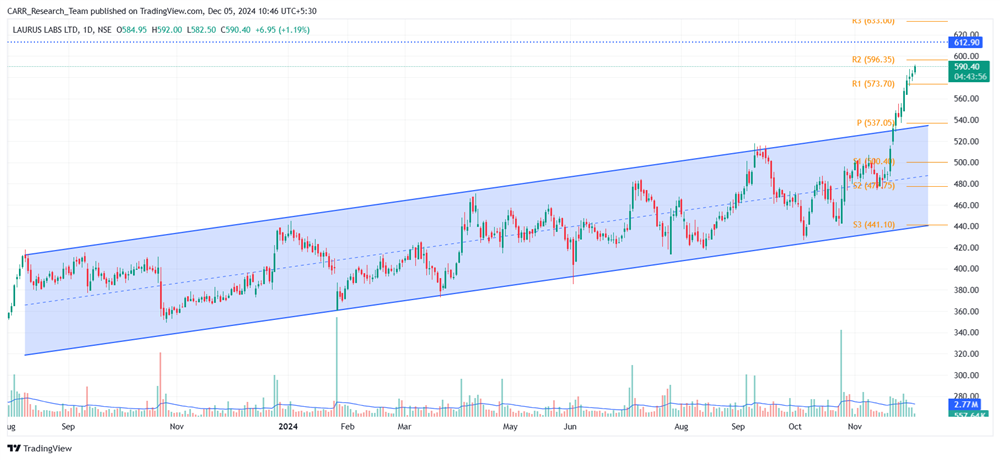Image resolution: width=1000 pixels, height=460 pixels.
Task: Click 340.00 on the price axis
Action: 966,333
